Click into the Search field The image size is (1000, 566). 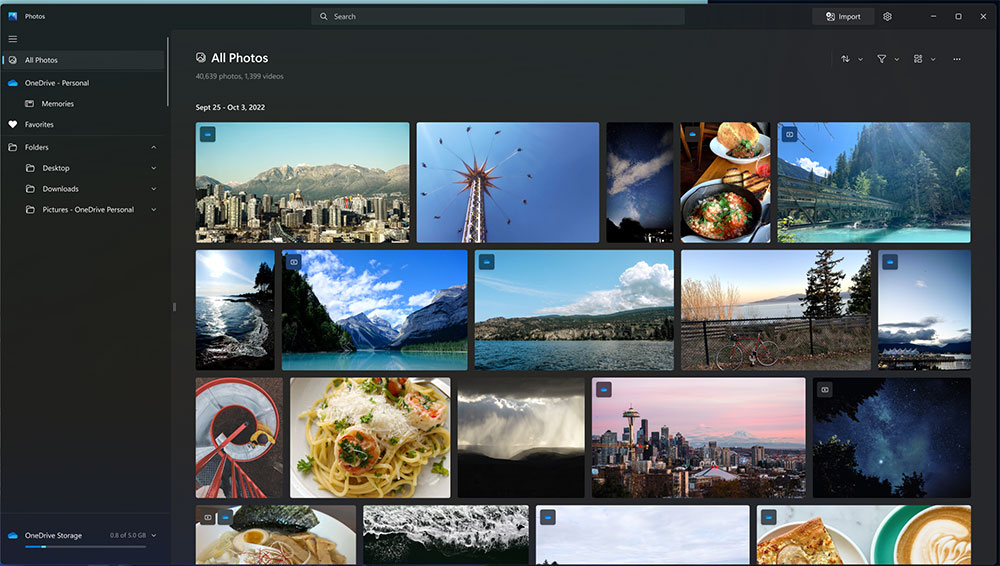(498, 17)
